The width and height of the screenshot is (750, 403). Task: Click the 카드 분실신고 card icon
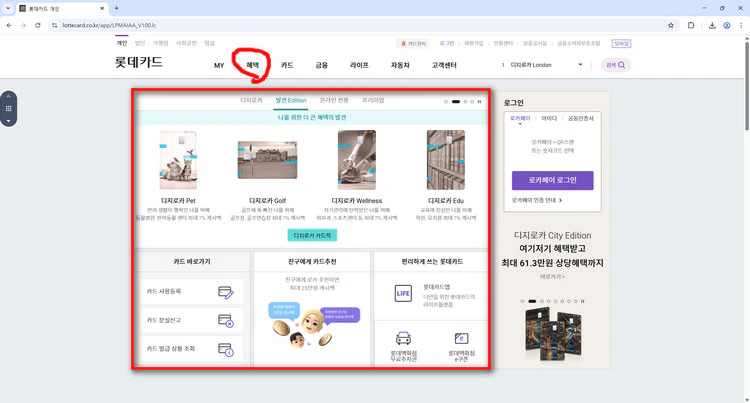point(225,320)
